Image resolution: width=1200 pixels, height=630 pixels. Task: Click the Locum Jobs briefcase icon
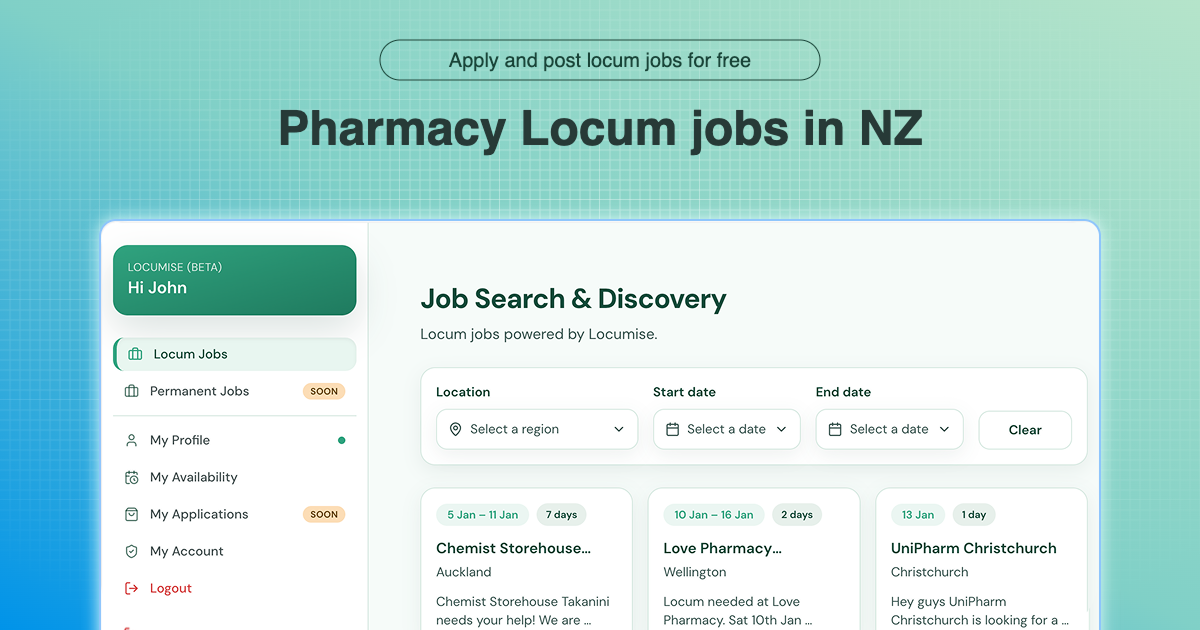coord(135,354)
